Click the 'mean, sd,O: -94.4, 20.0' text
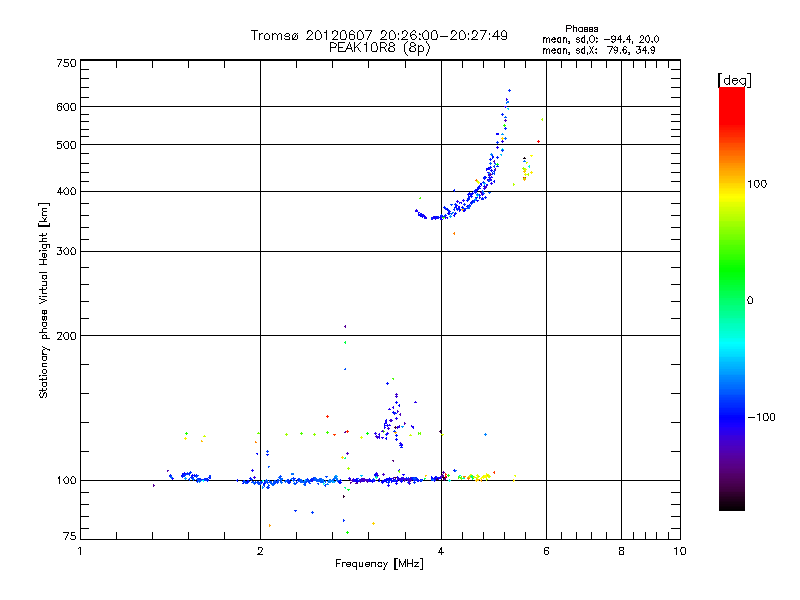 click(601, 39)
